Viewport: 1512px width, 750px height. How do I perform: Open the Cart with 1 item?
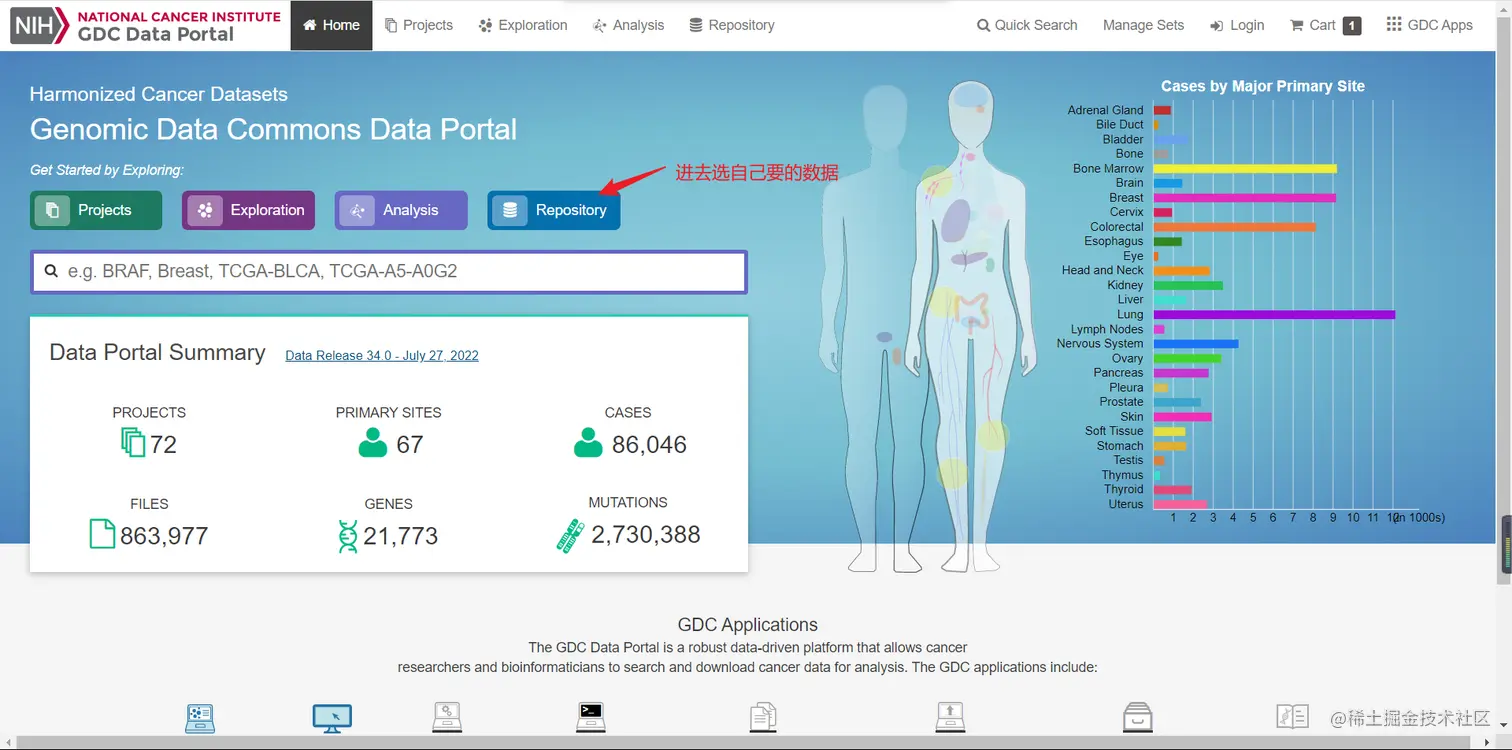[x=1325, y=25]
